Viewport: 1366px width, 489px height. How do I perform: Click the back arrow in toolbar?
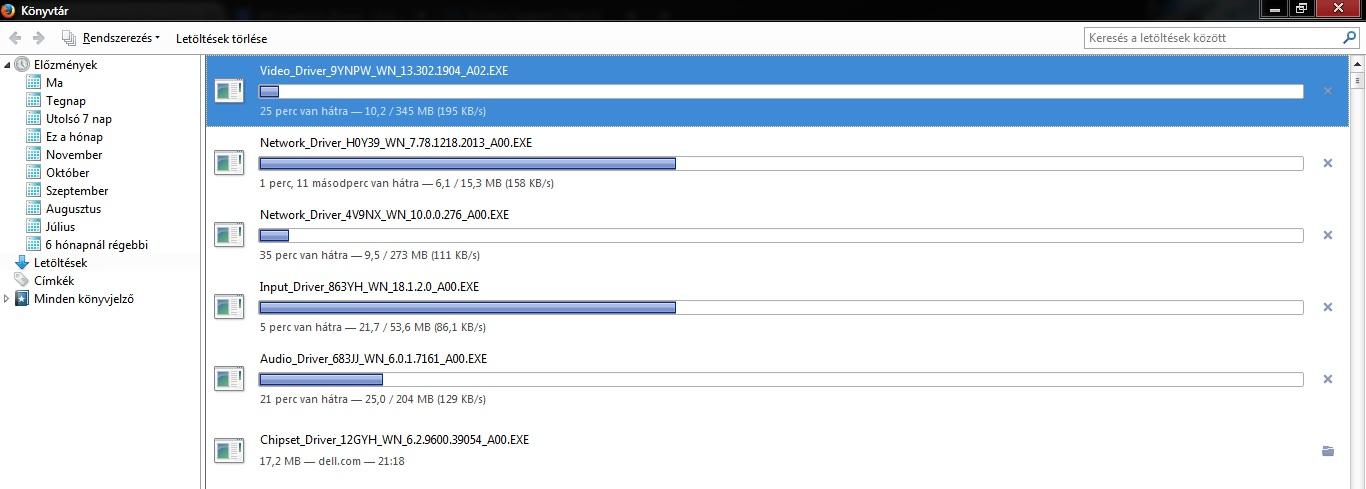pos(15,38)
